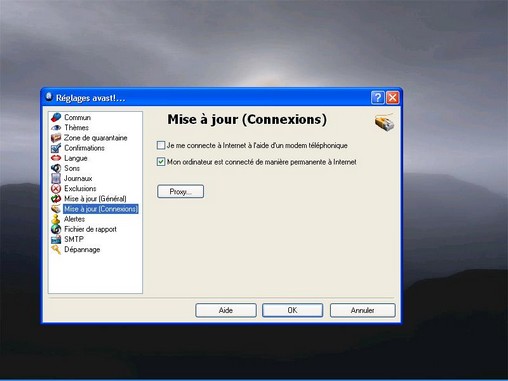
Task: Click the Sons speaker icon
Action: click(56, 168)
